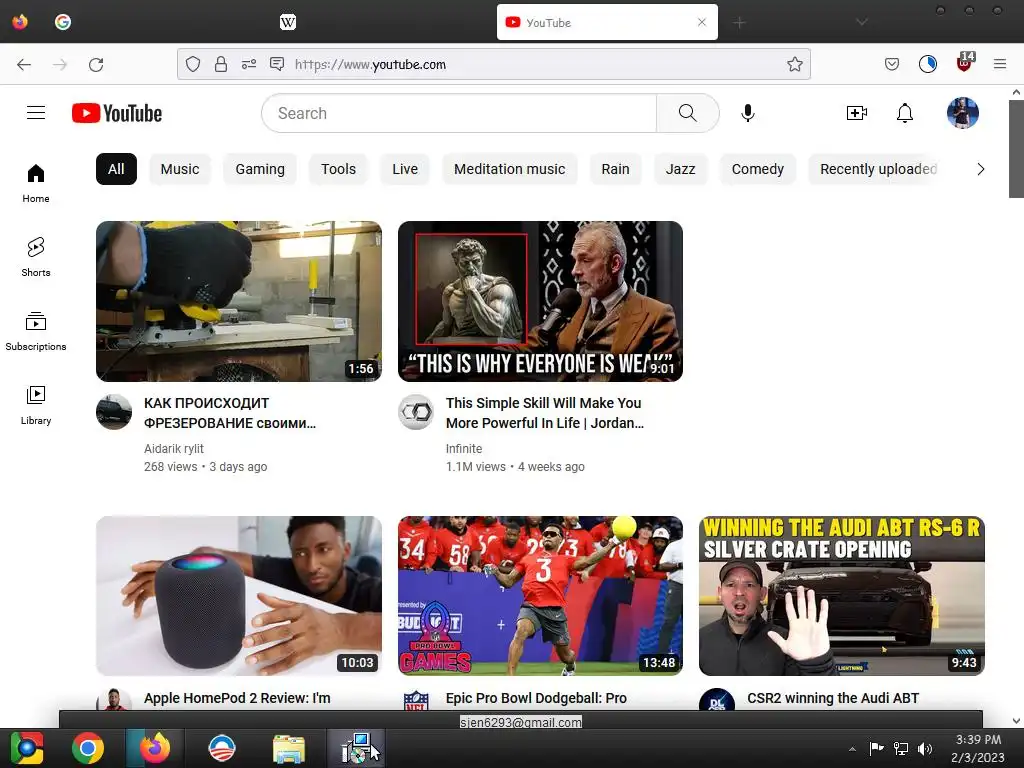
Task: Click the YouTube search field
Action: [459, 113]
